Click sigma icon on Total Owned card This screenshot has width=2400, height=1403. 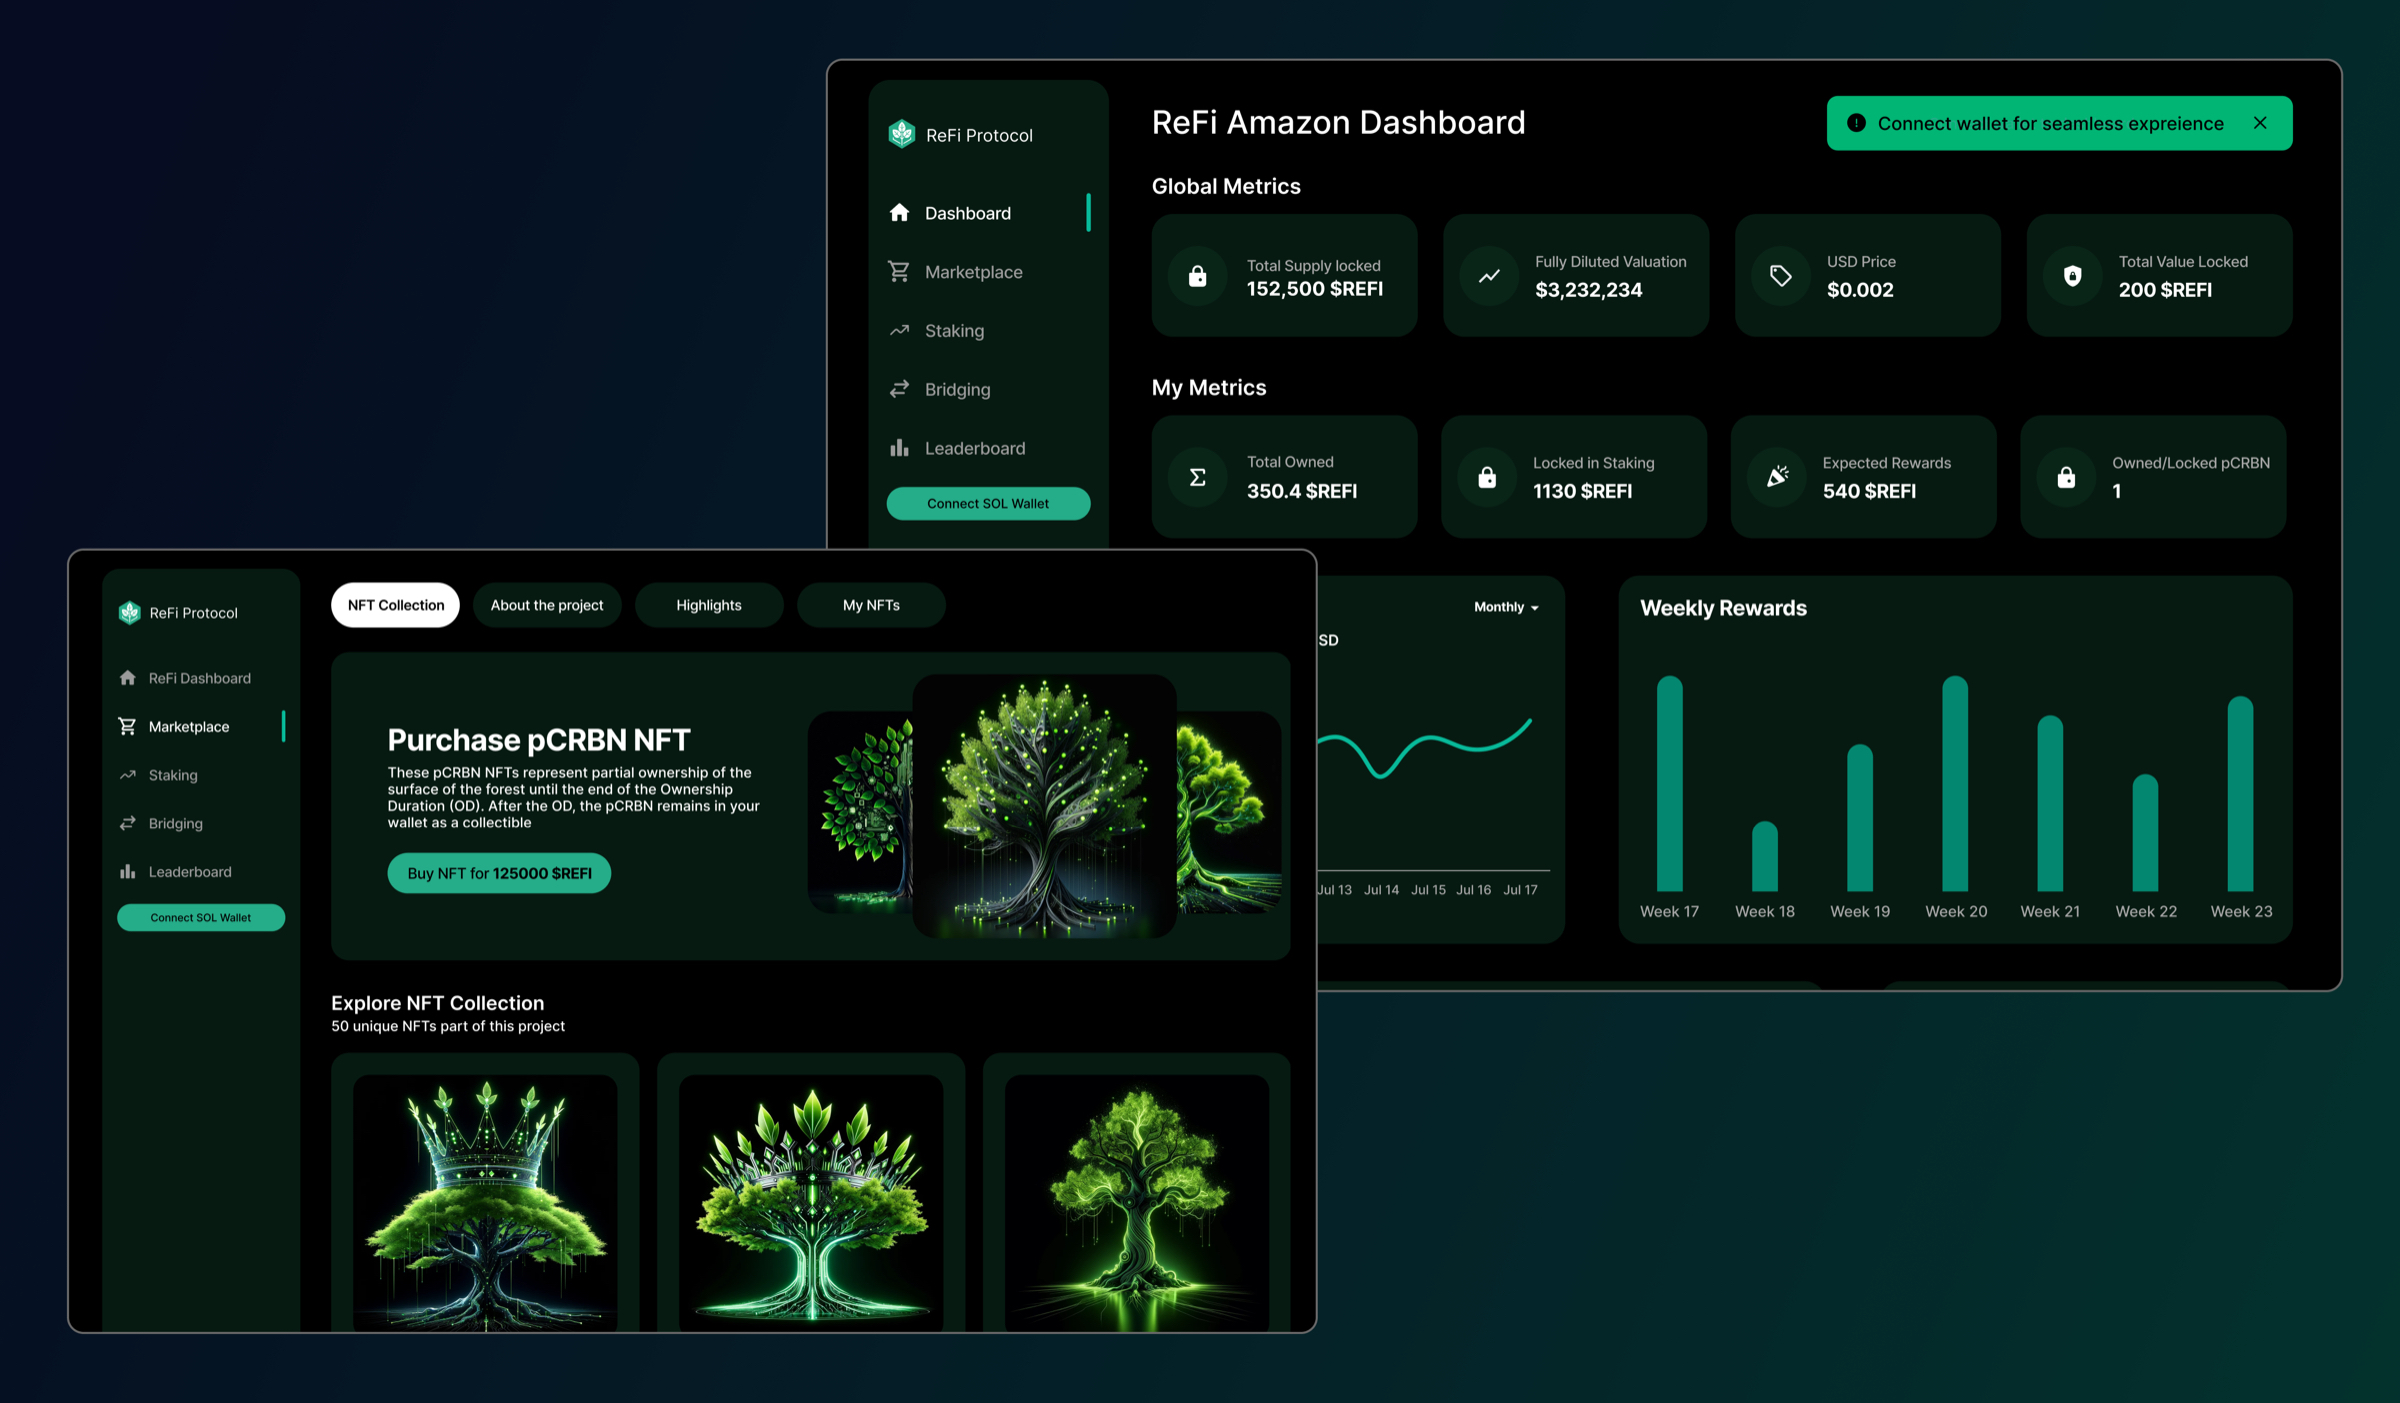[x=1197, y=477]
